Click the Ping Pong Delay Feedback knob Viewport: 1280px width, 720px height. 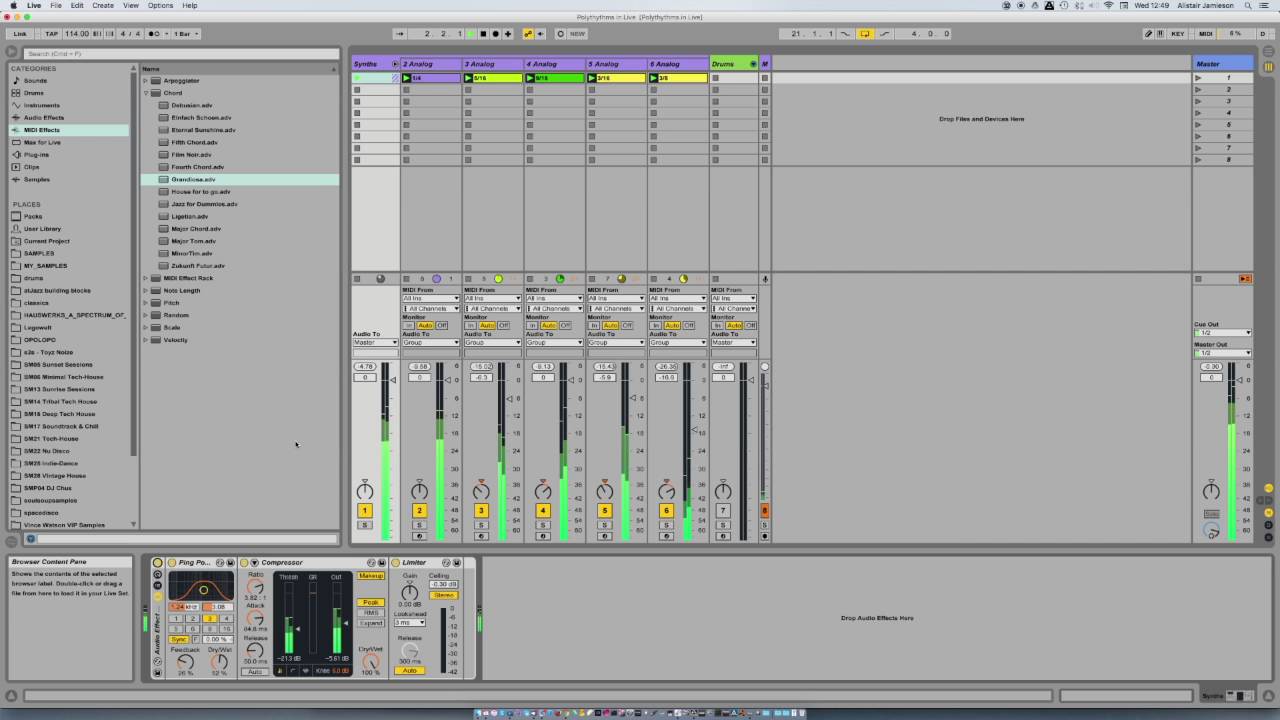click(185, 661)
